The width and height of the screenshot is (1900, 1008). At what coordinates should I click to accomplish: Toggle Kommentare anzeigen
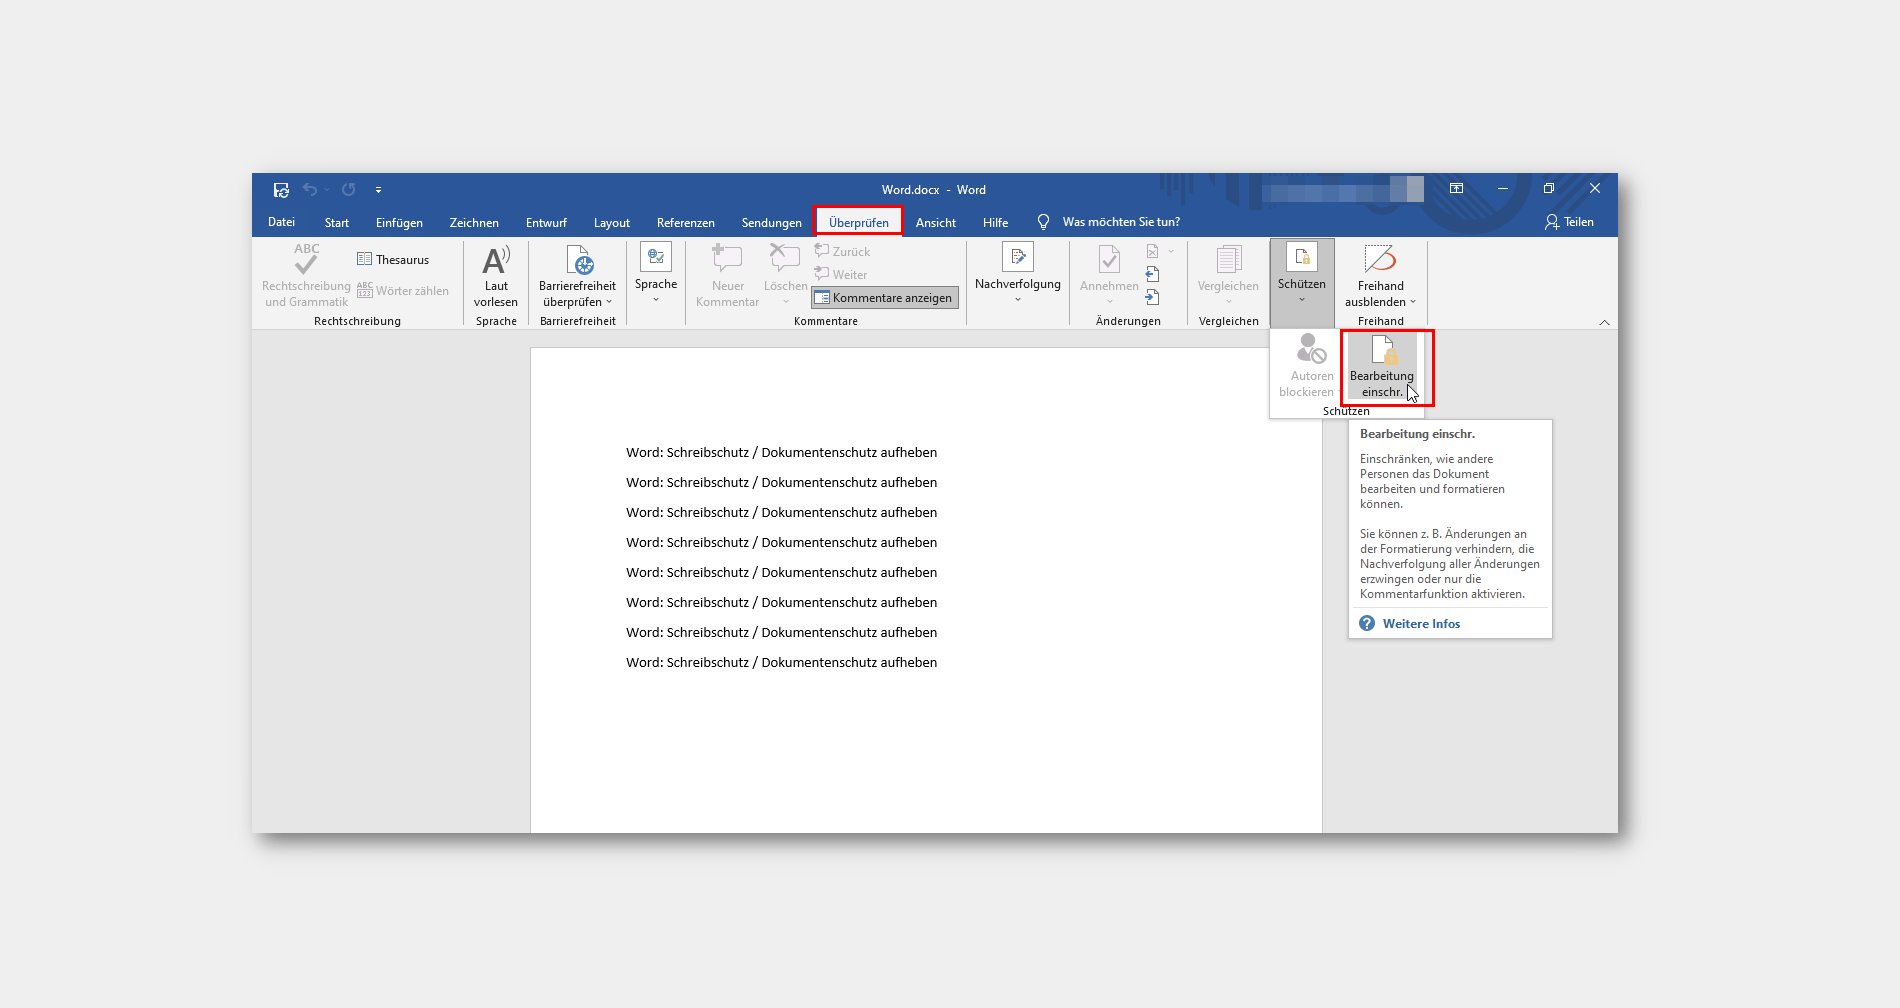point(884,298)
